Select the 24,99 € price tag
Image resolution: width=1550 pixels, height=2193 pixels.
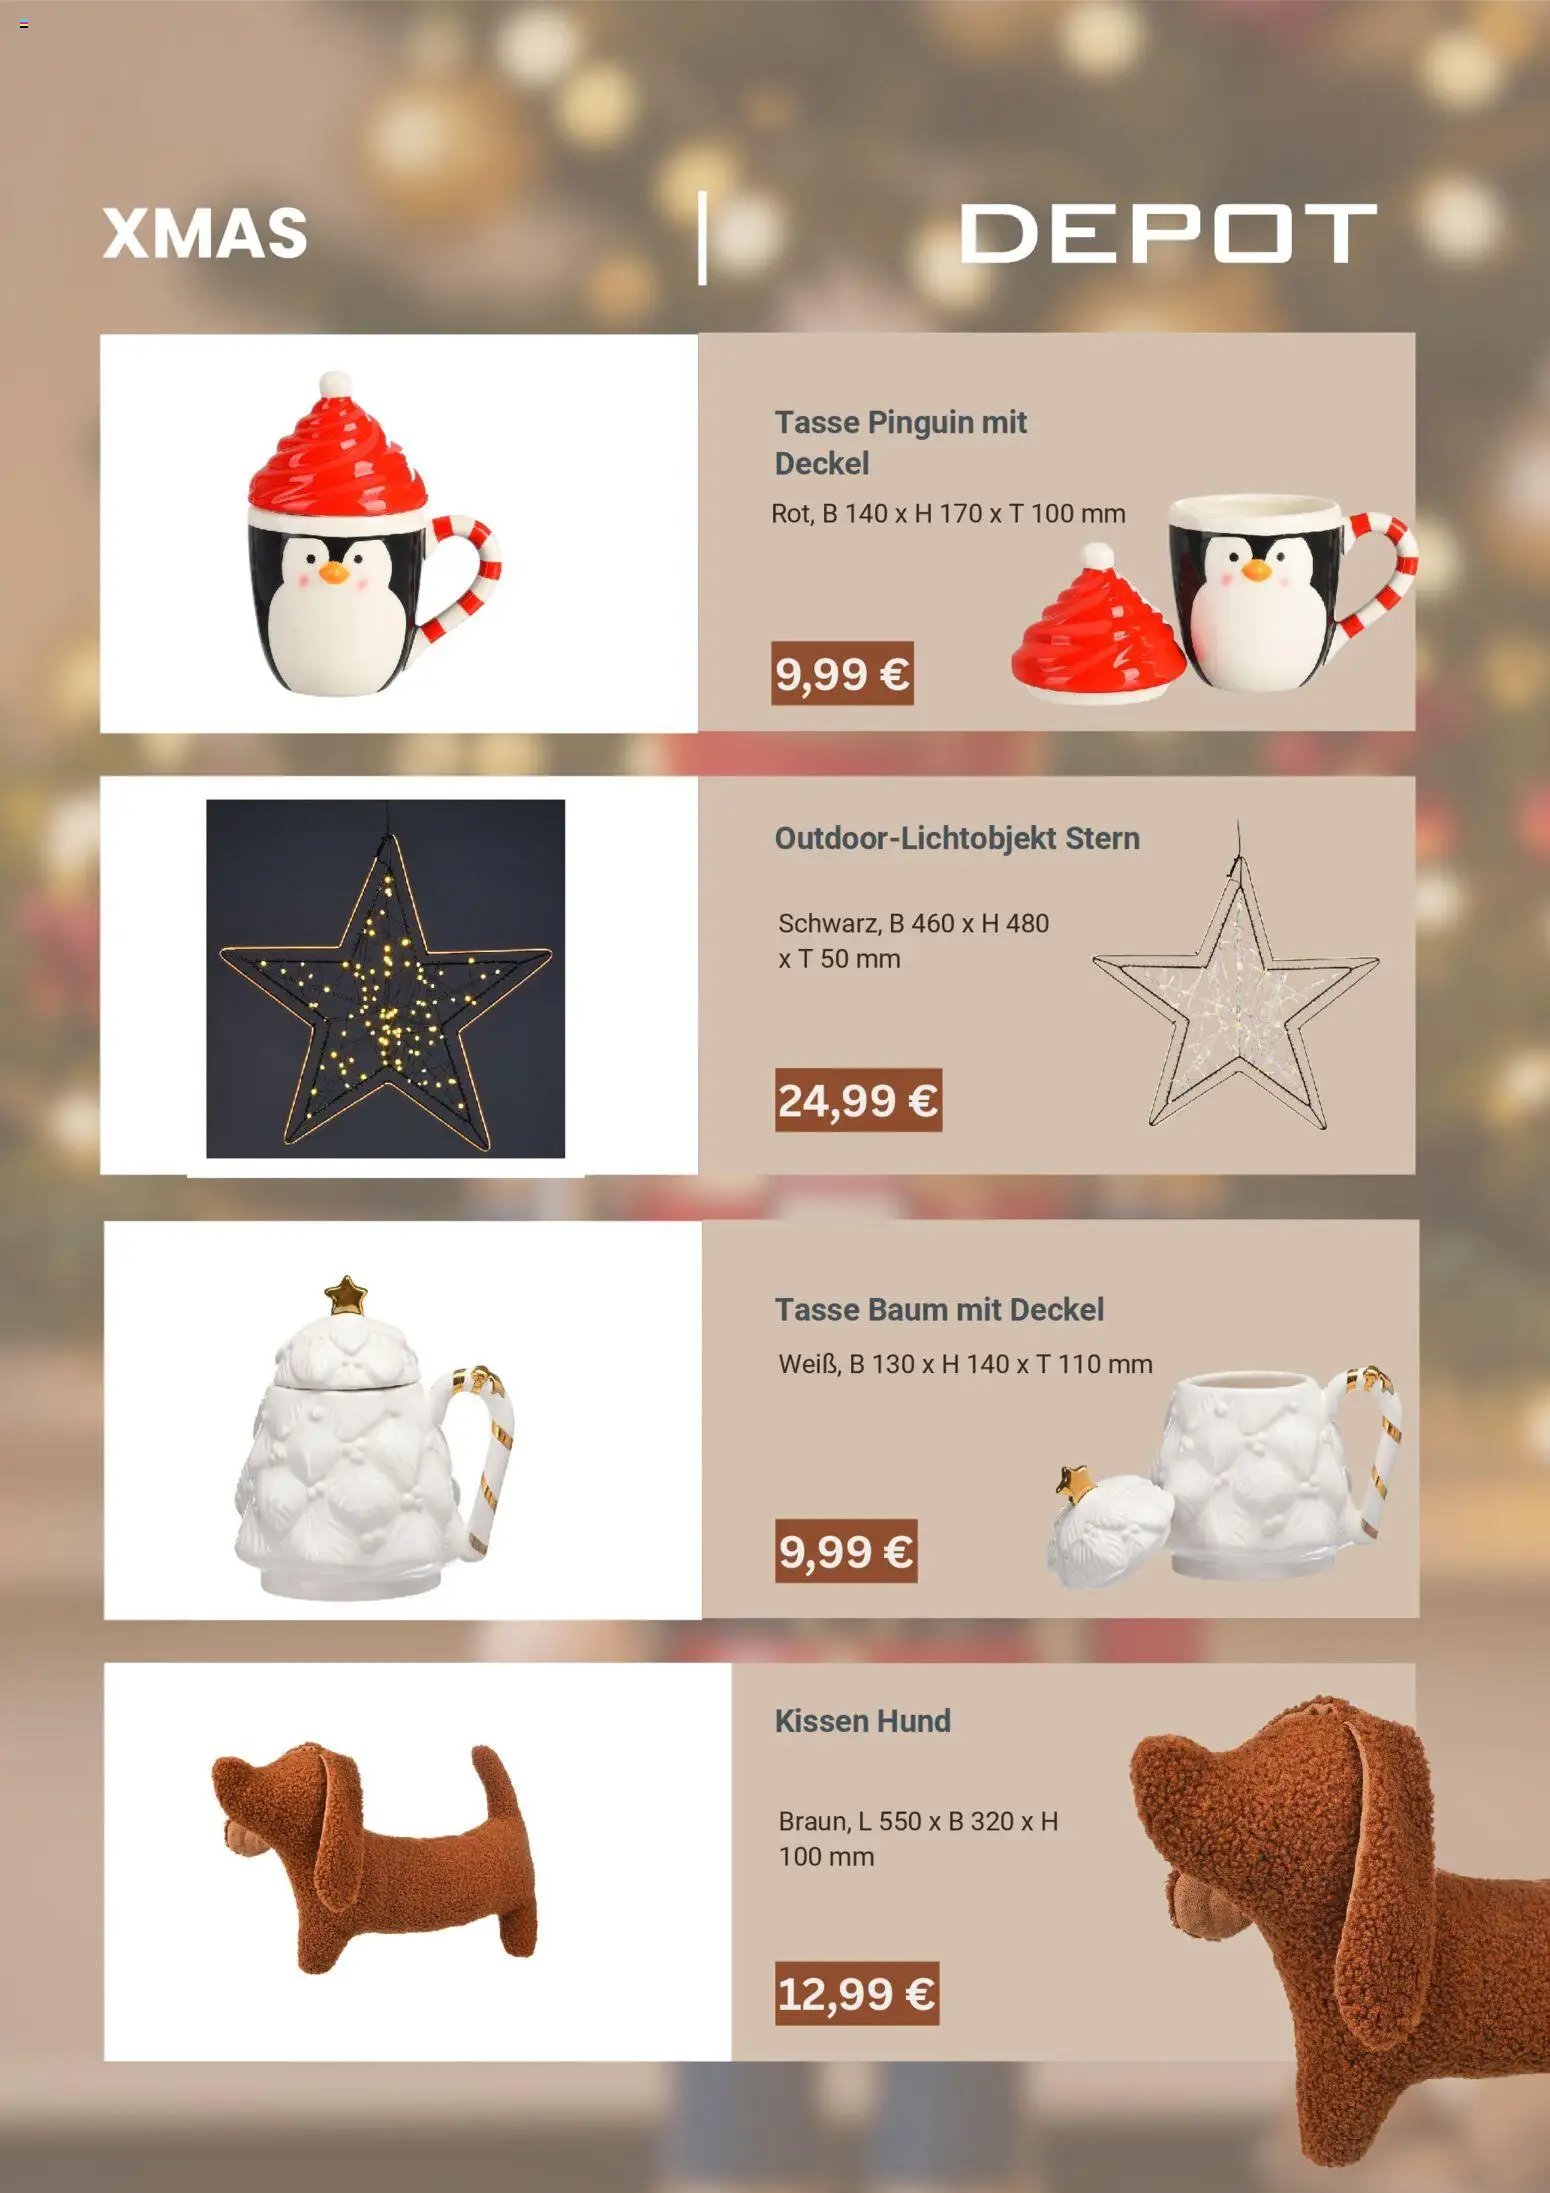[x=858, y=1100]
